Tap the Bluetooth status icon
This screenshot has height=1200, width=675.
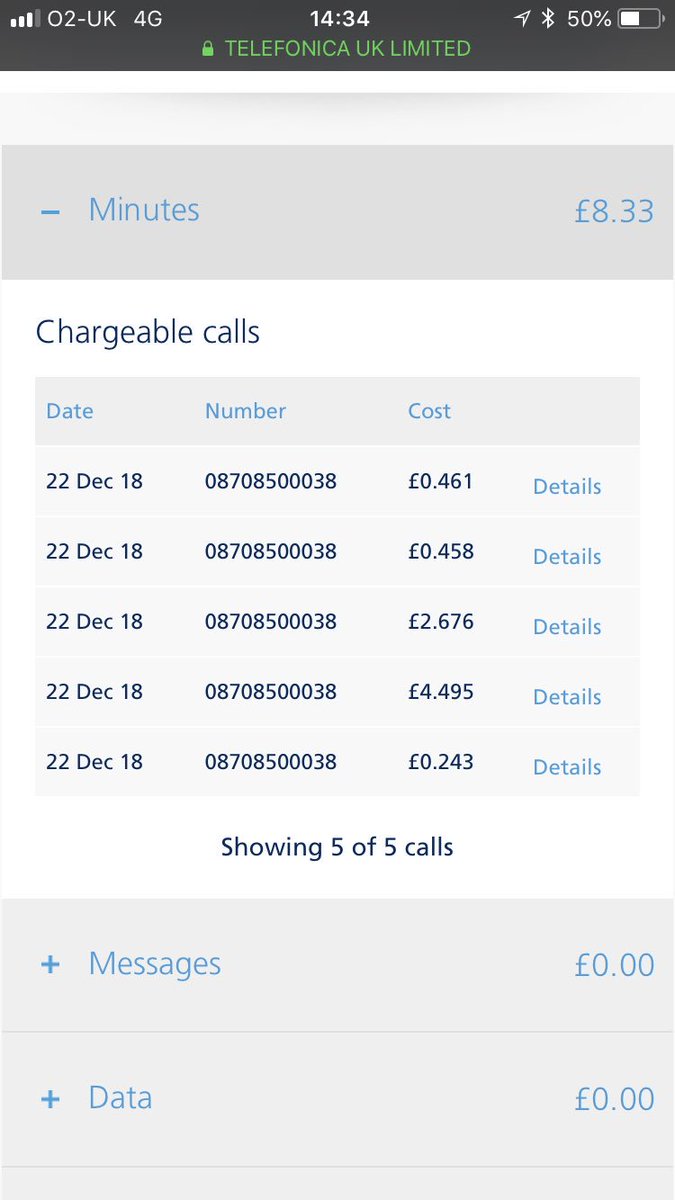coord(547,19)
